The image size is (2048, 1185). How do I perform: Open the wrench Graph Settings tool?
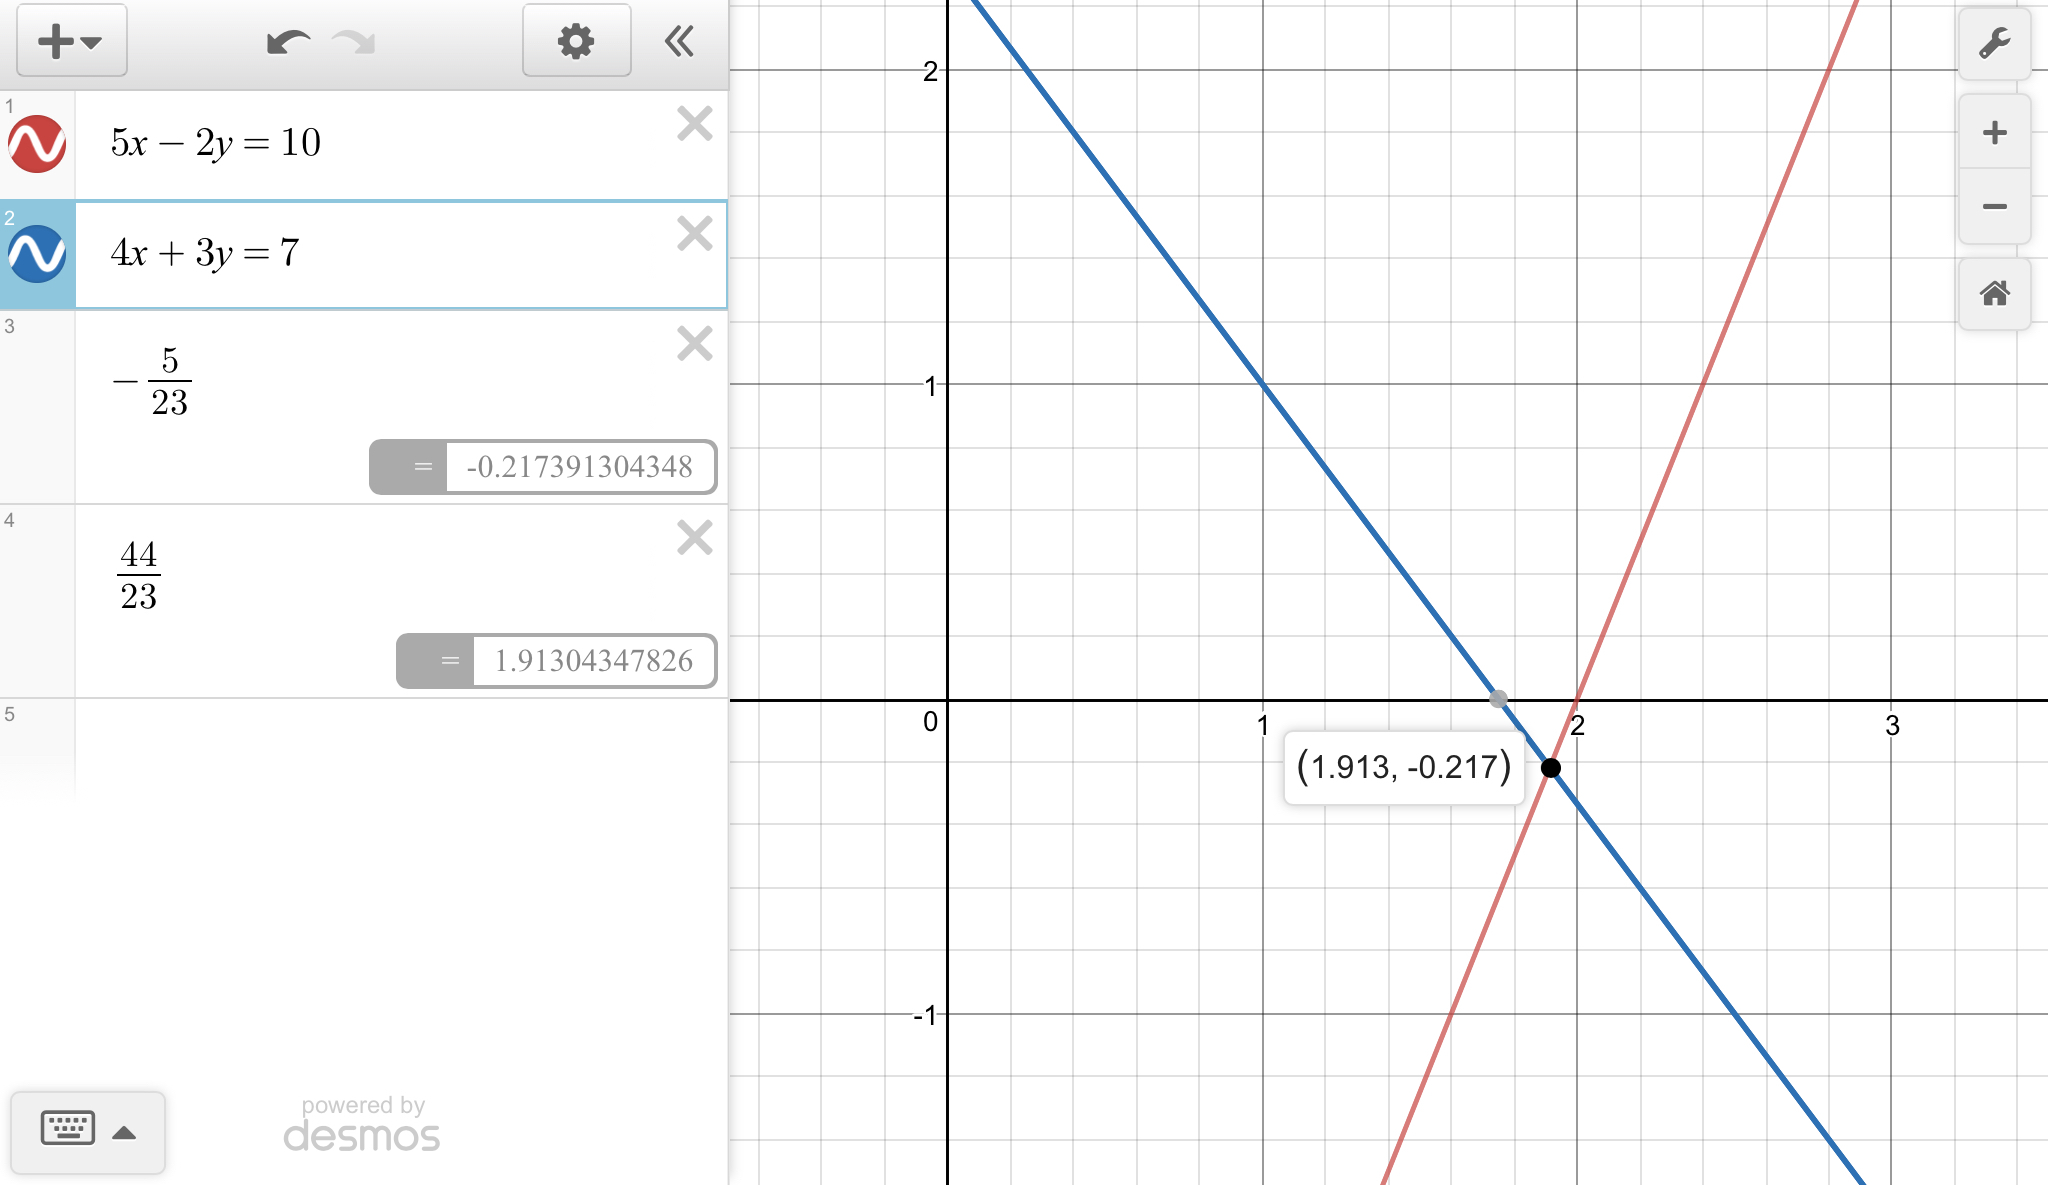pyautogui.click(x=1994, y=44)
